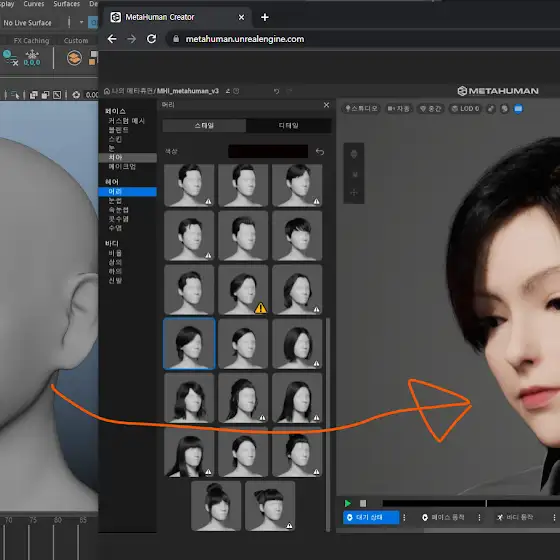
Task: Select 하의 in the body sidebar
Action: click(115, 271)
